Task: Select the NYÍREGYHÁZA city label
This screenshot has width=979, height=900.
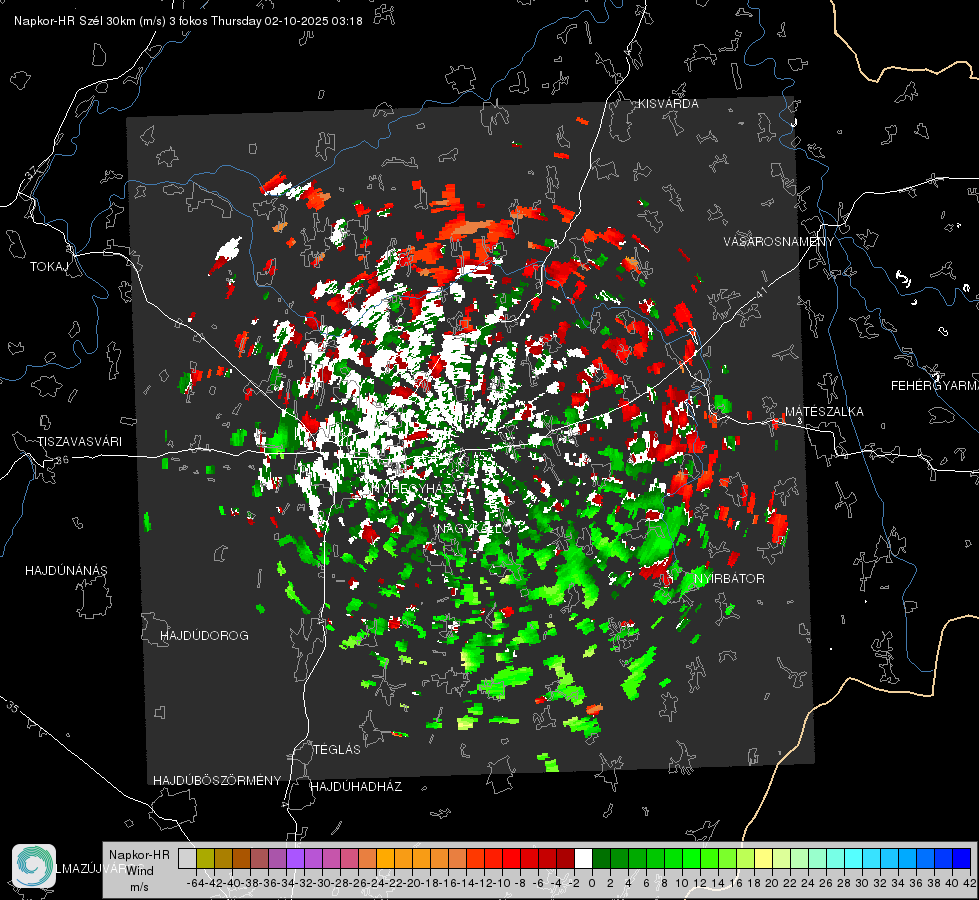Action: 415,488
